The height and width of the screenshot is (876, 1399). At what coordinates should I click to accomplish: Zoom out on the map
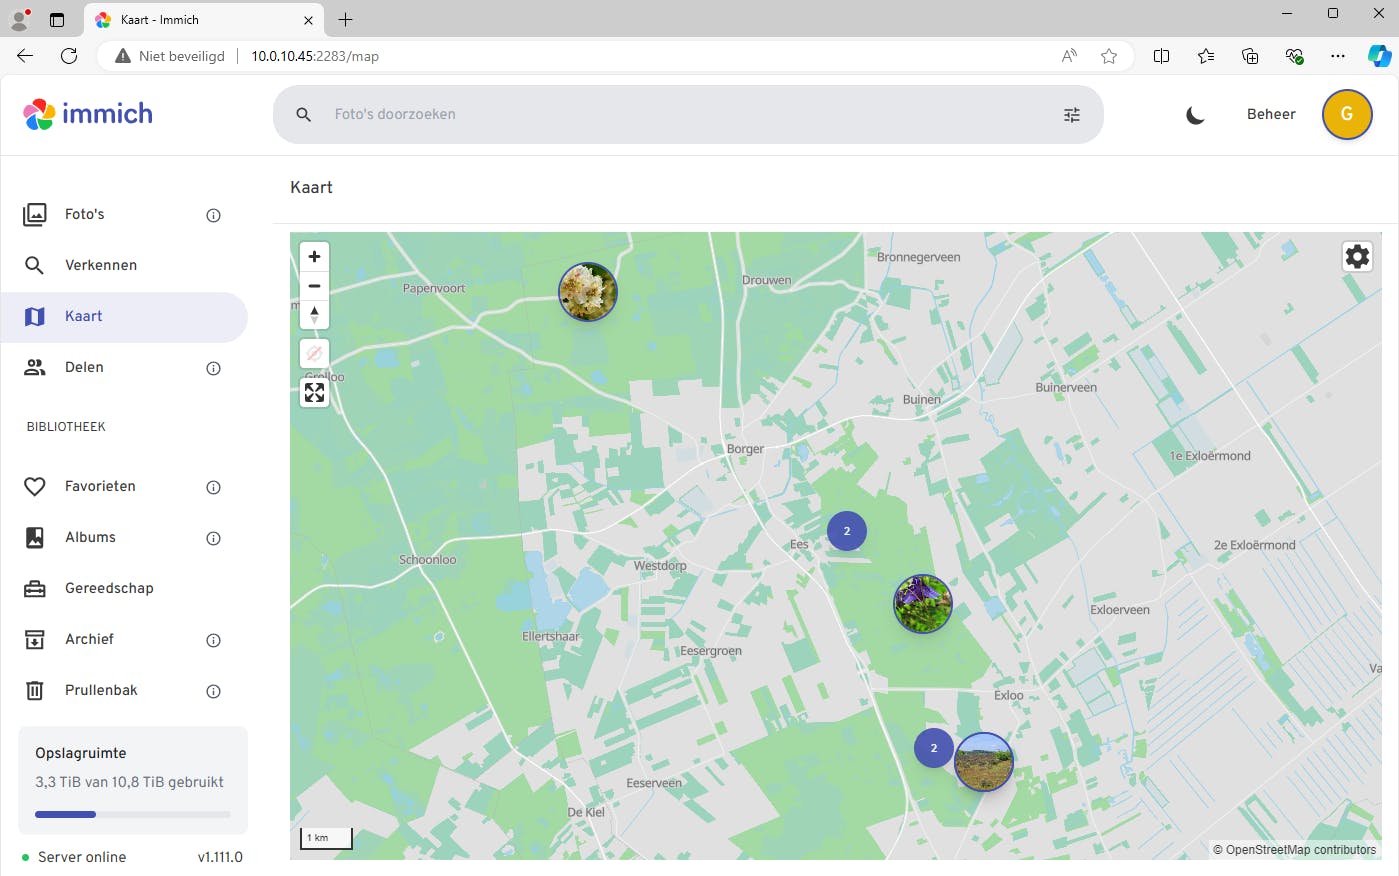(314, 286)
